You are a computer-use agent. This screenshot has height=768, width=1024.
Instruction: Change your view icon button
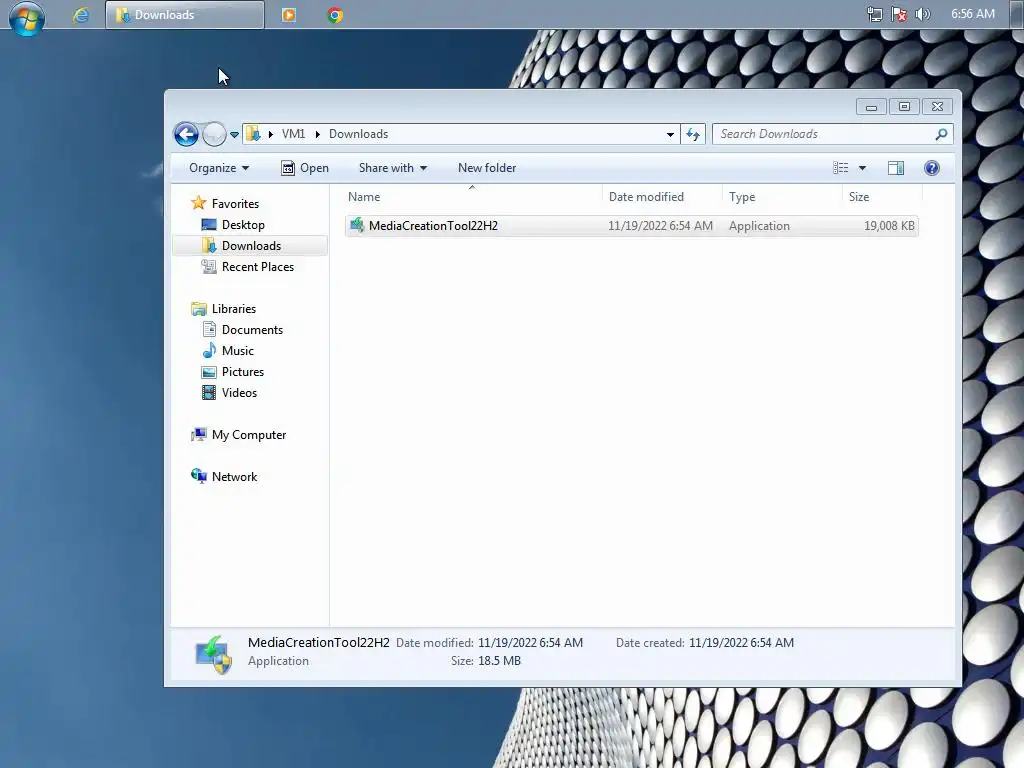coord(840,168)
